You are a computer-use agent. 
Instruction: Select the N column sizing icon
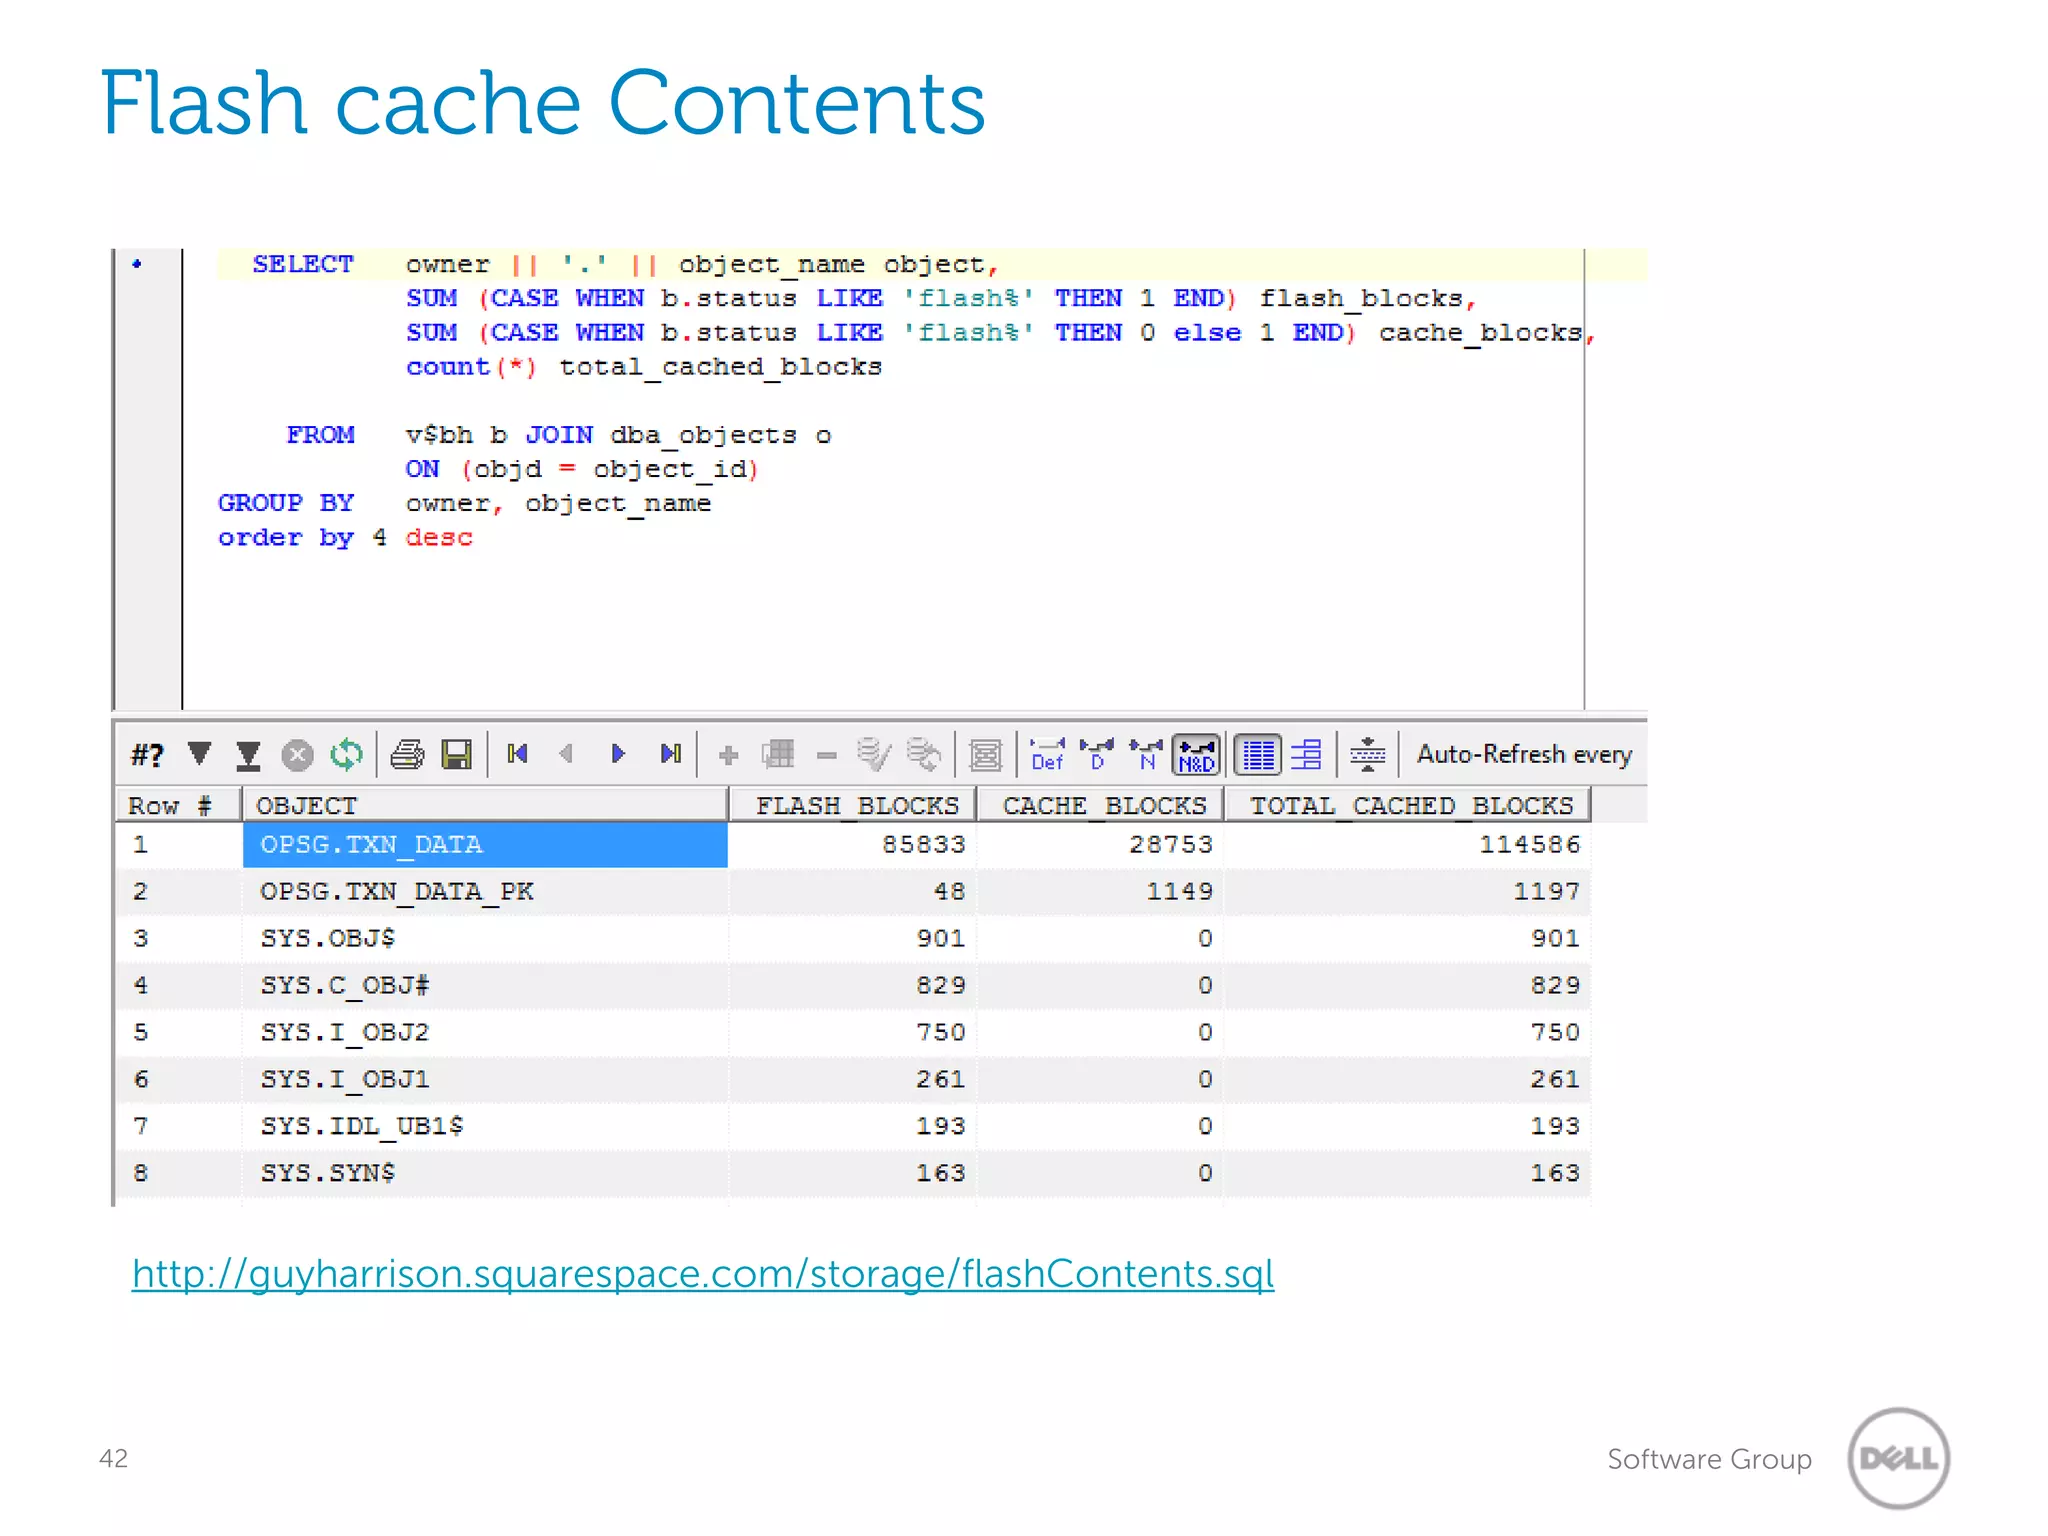1146,754
